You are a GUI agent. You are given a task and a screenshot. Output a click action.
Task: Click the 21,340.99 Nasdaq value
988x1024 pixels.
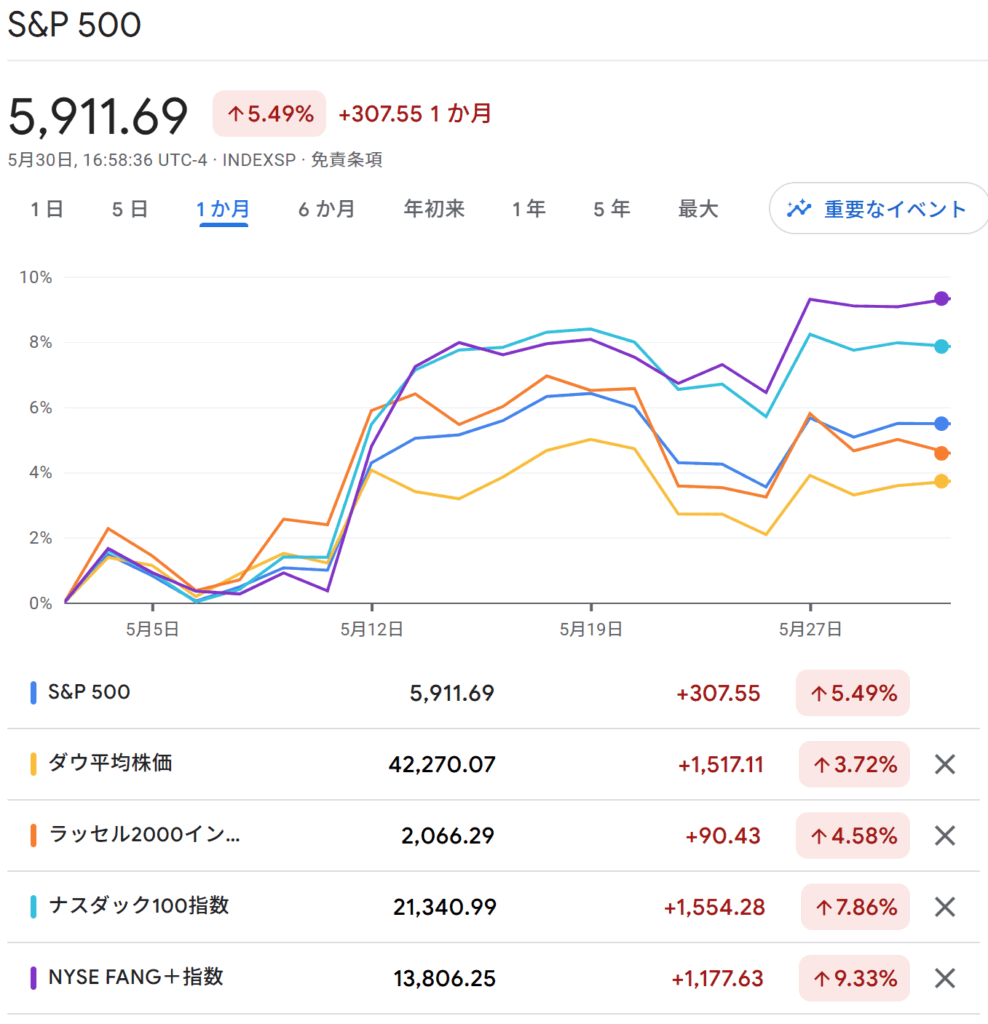click(445, 906)
